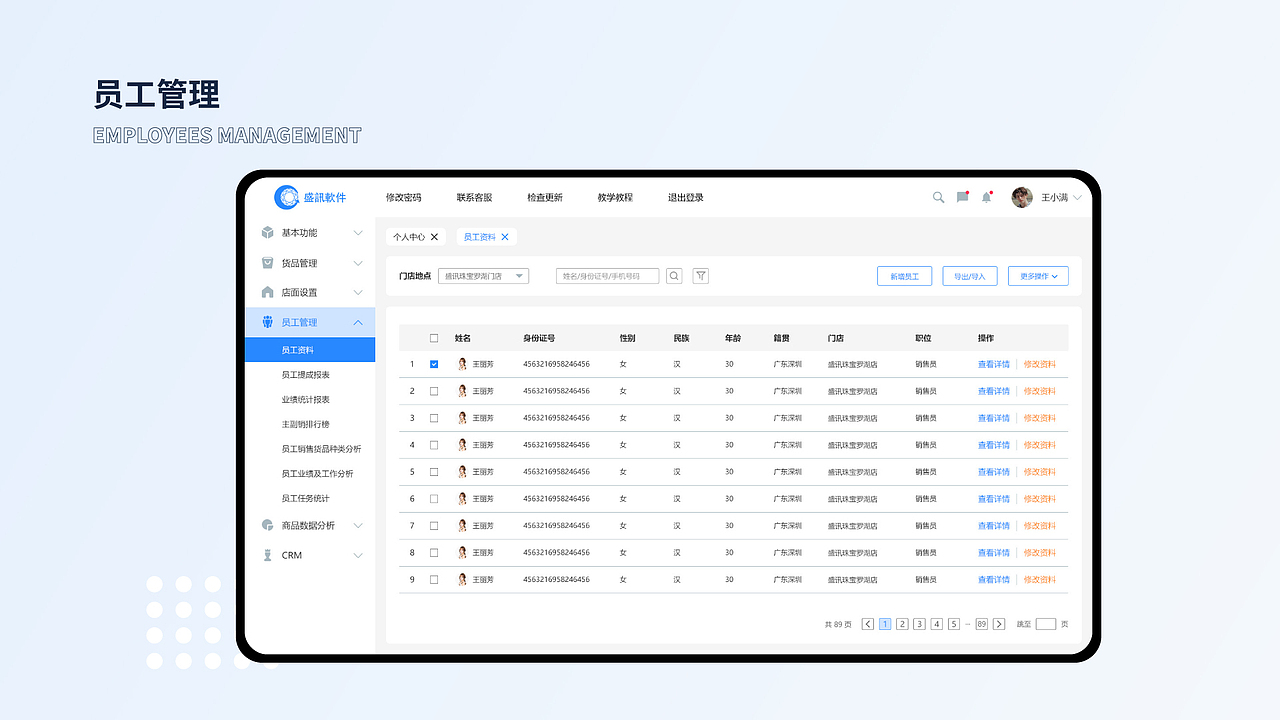Viewport: 1280px width, 720px height.
Task: Click the 商品数据分析 pie chart icon
Action: [267, 525]
